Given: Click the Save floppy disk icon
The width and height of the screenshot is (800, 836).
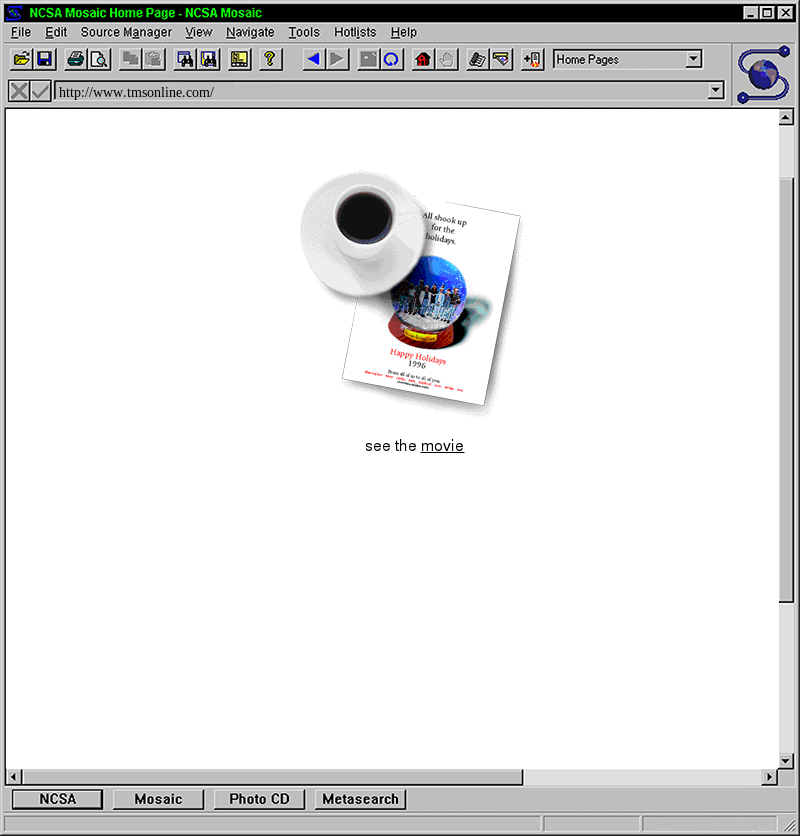Looking at the screenshot, I should 45,60.
